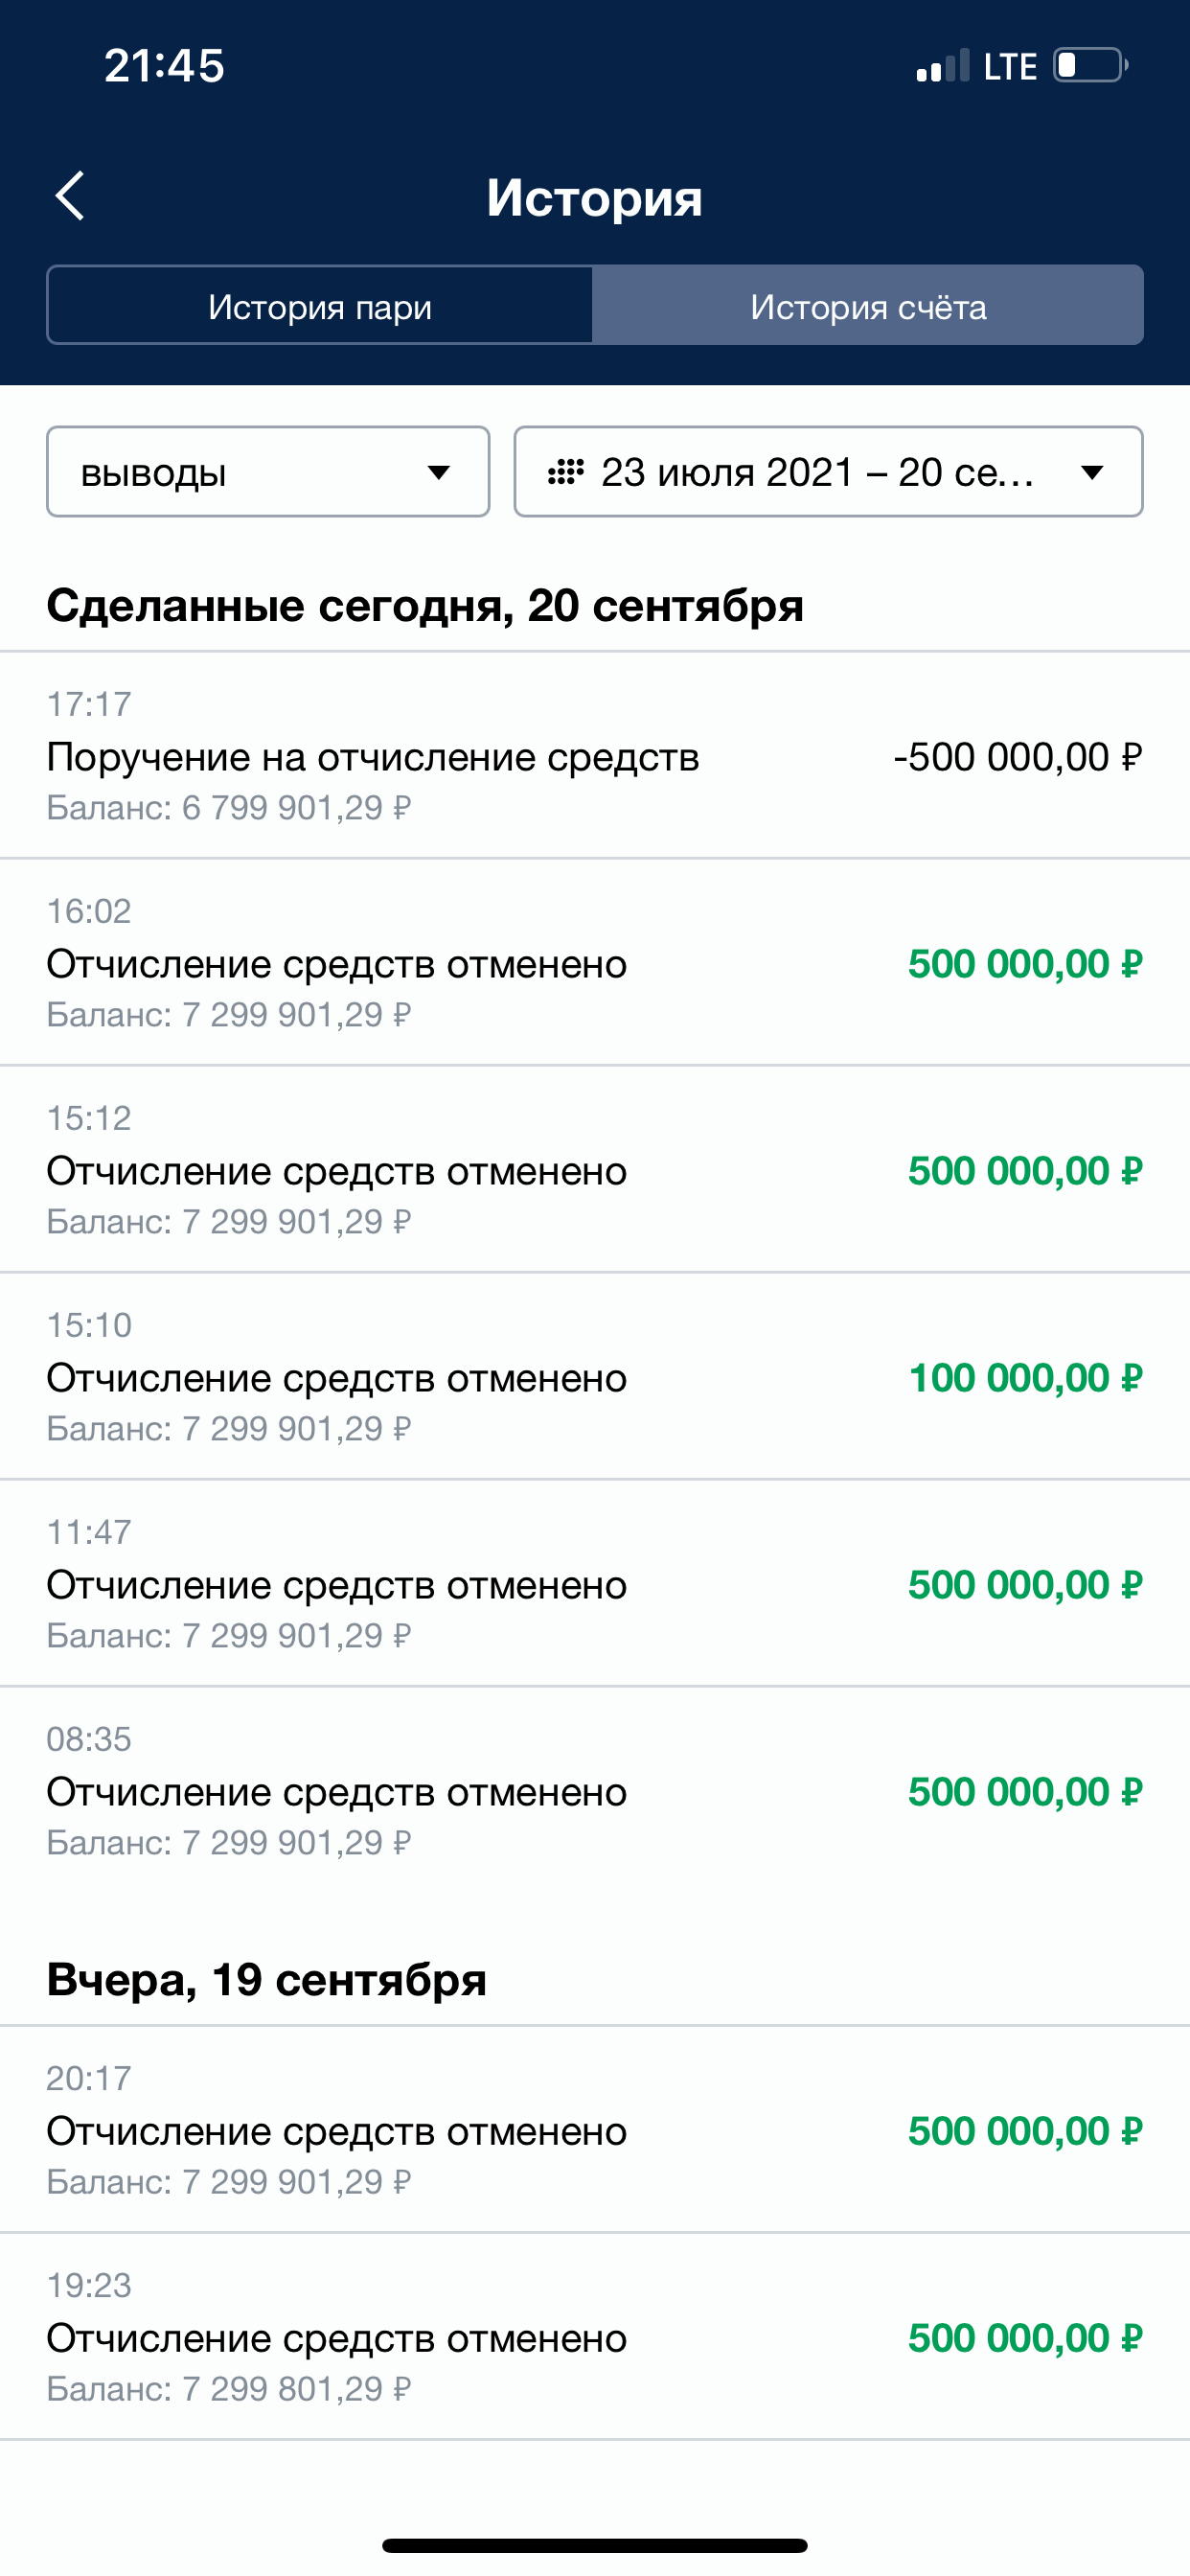1190x2576 pixels.
Task: Tap the calendar grid icon in date filter
Action: [566, 472]
